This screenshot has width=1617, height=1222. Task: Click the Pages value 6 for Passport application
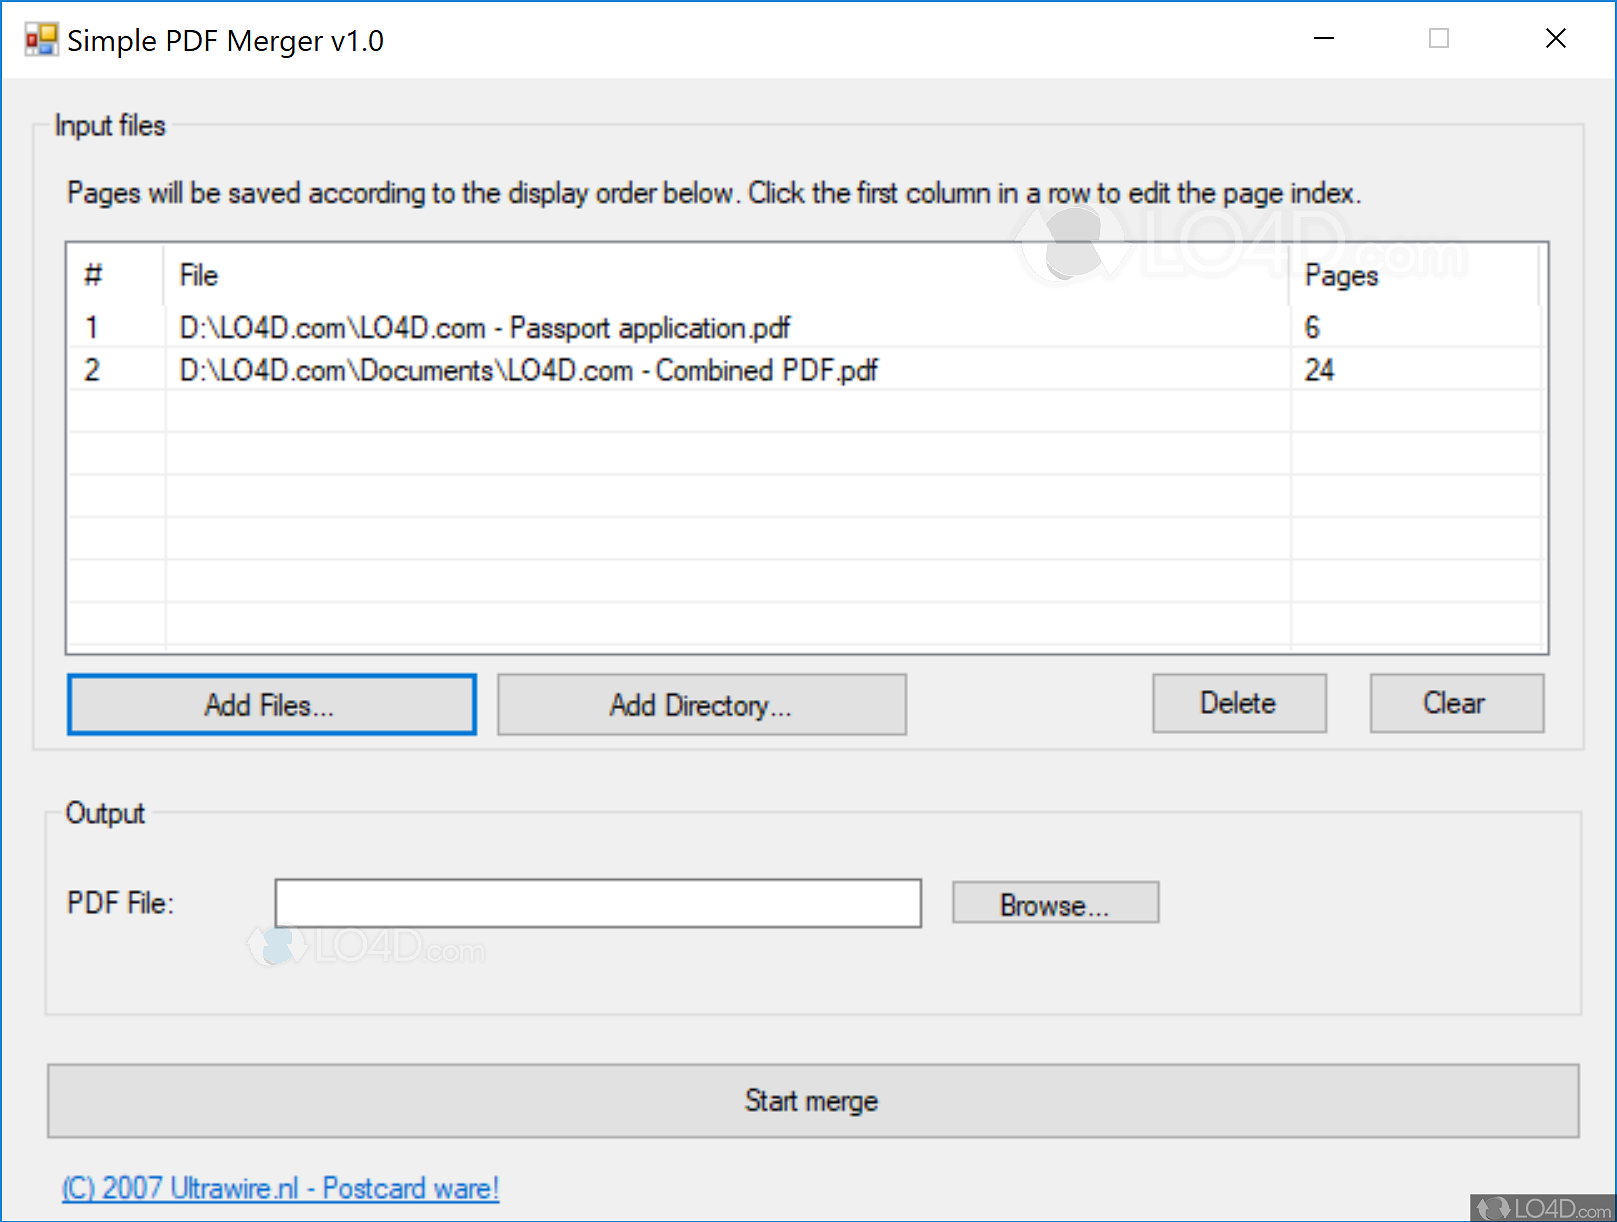(1311, 327)
